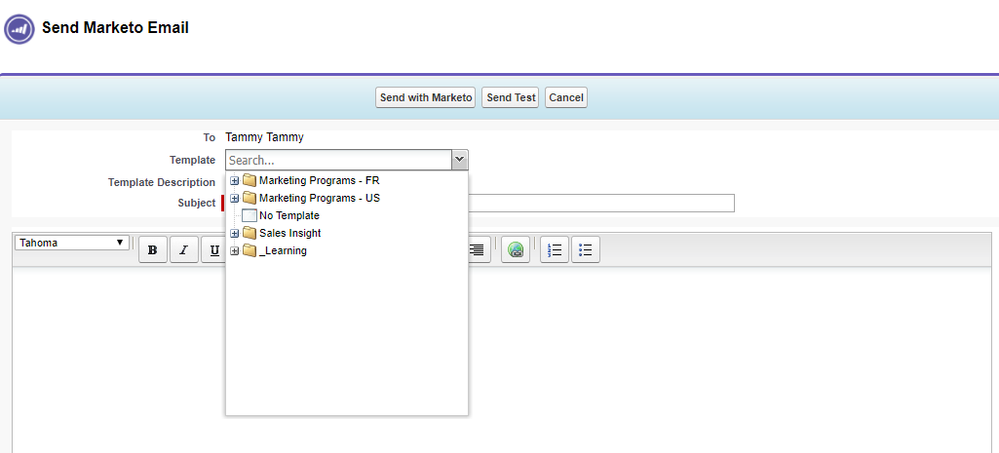Viewport: 999px width, 453px height.
Task: Choose the No Template option
Action: [289, 215]
